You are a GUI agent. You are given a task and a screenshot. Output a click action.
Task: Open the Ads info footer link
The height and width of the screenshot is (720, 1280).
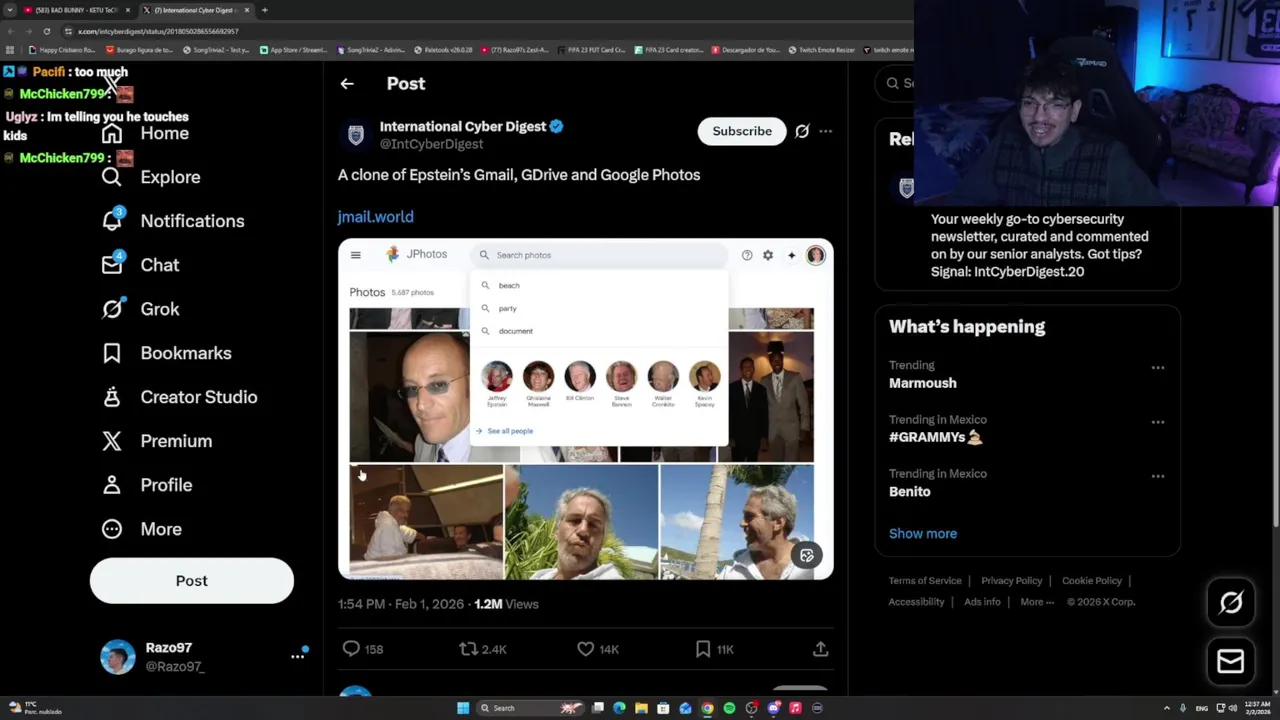click(982, 602)
